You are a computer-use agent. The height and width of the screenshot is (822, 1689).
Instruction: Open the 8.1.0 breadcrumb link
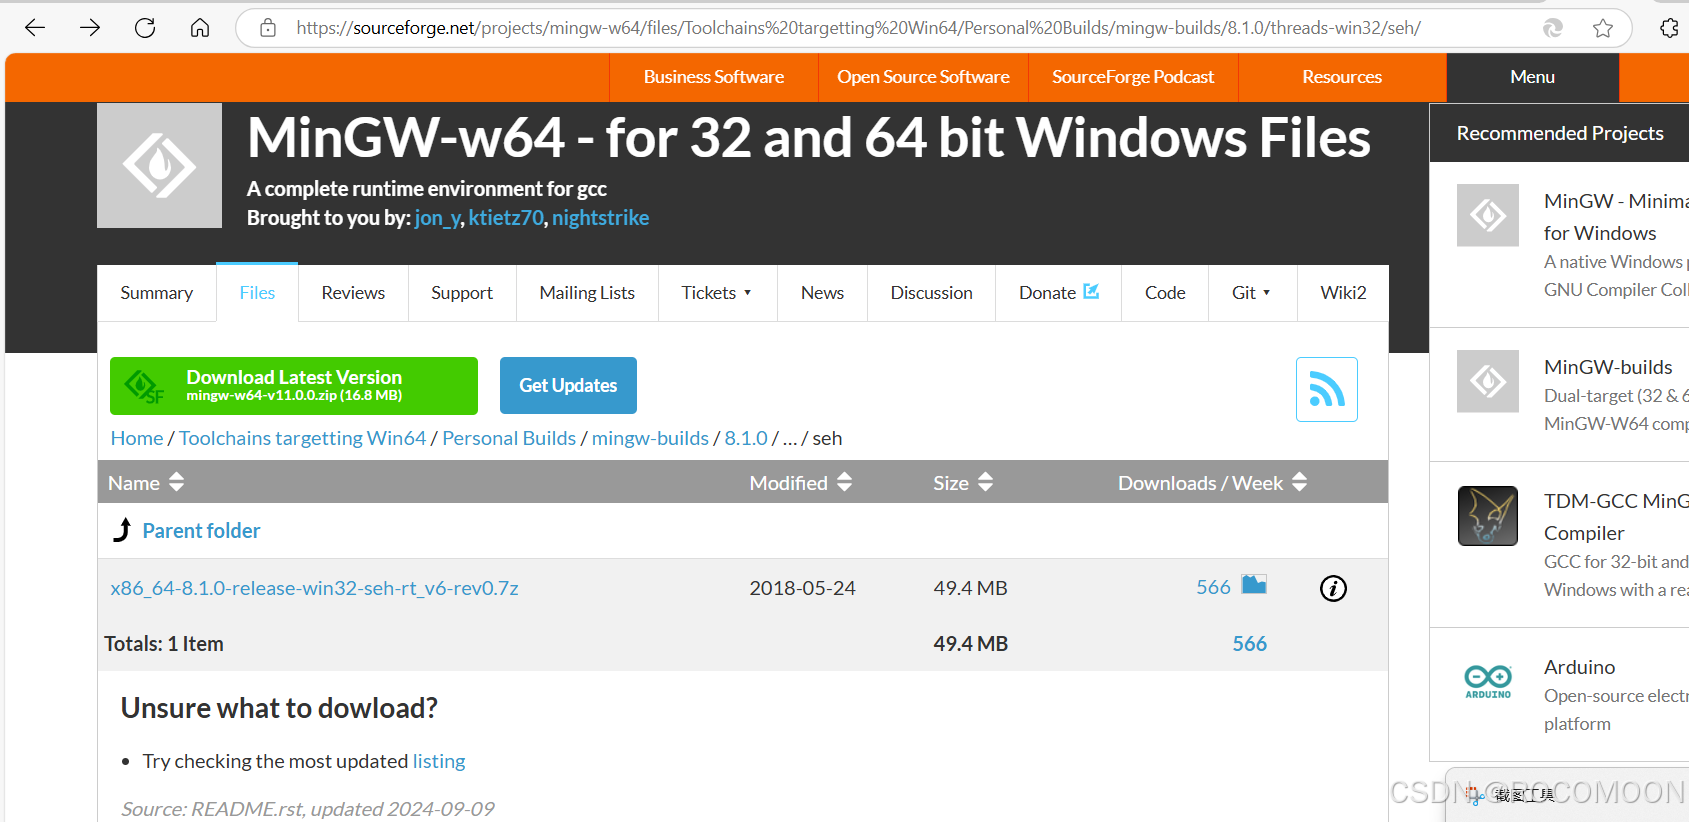pos(746,438)
